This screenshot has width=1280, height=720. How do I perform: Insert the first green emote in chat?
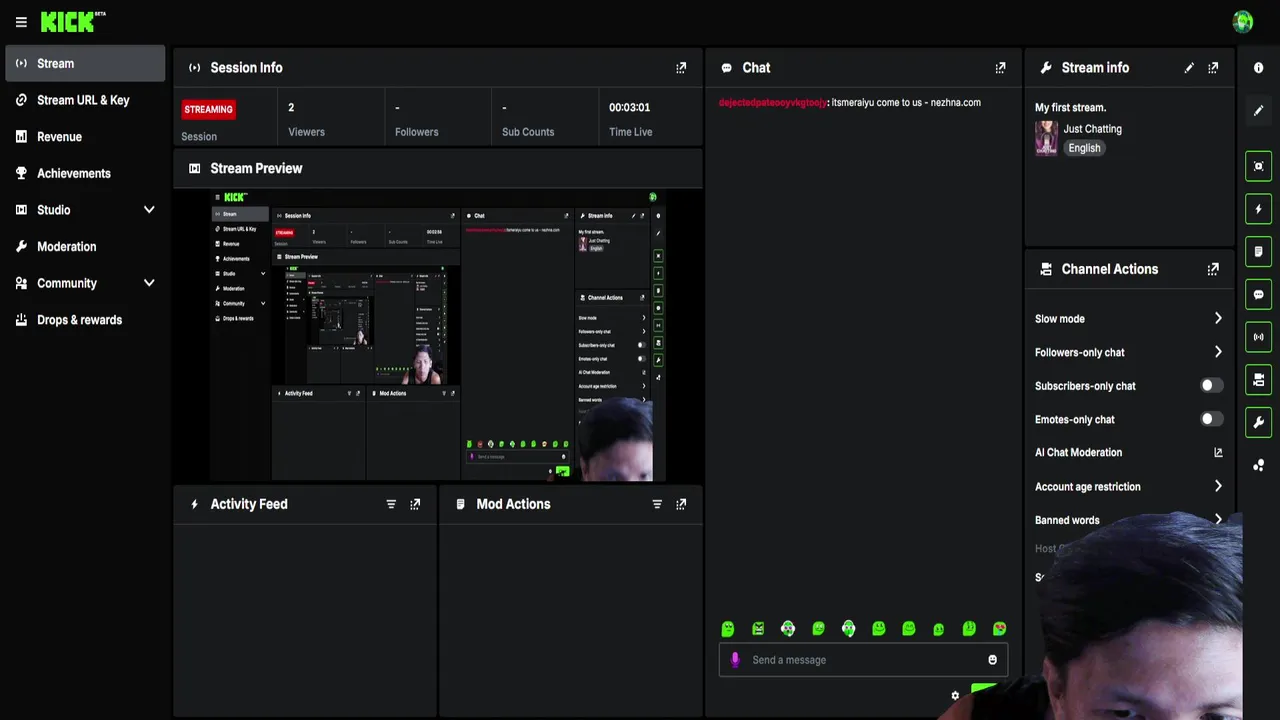(x=728, y=629)
